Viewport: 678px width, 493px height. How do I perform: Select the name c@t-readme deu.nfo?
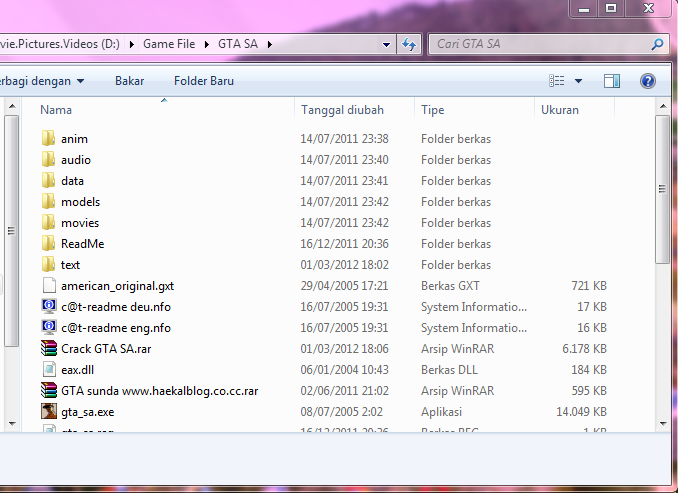[116, 307]
